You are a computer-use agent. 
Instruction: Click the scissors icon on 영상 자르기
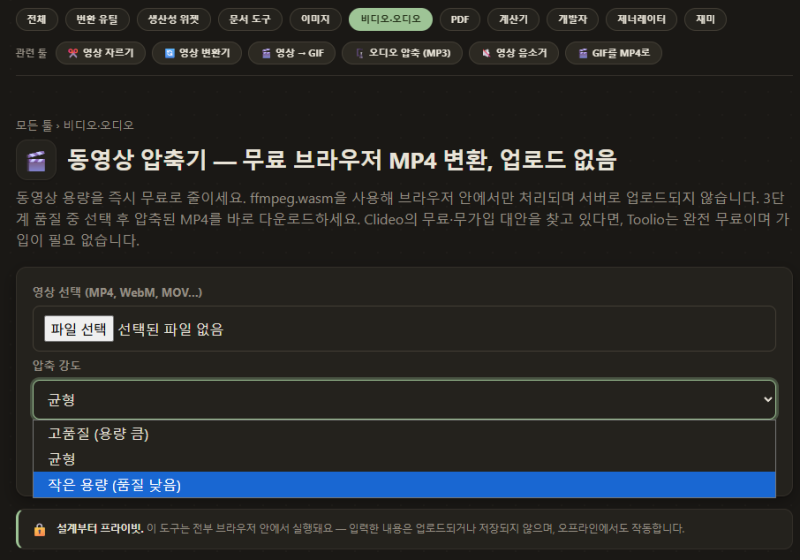73,53
